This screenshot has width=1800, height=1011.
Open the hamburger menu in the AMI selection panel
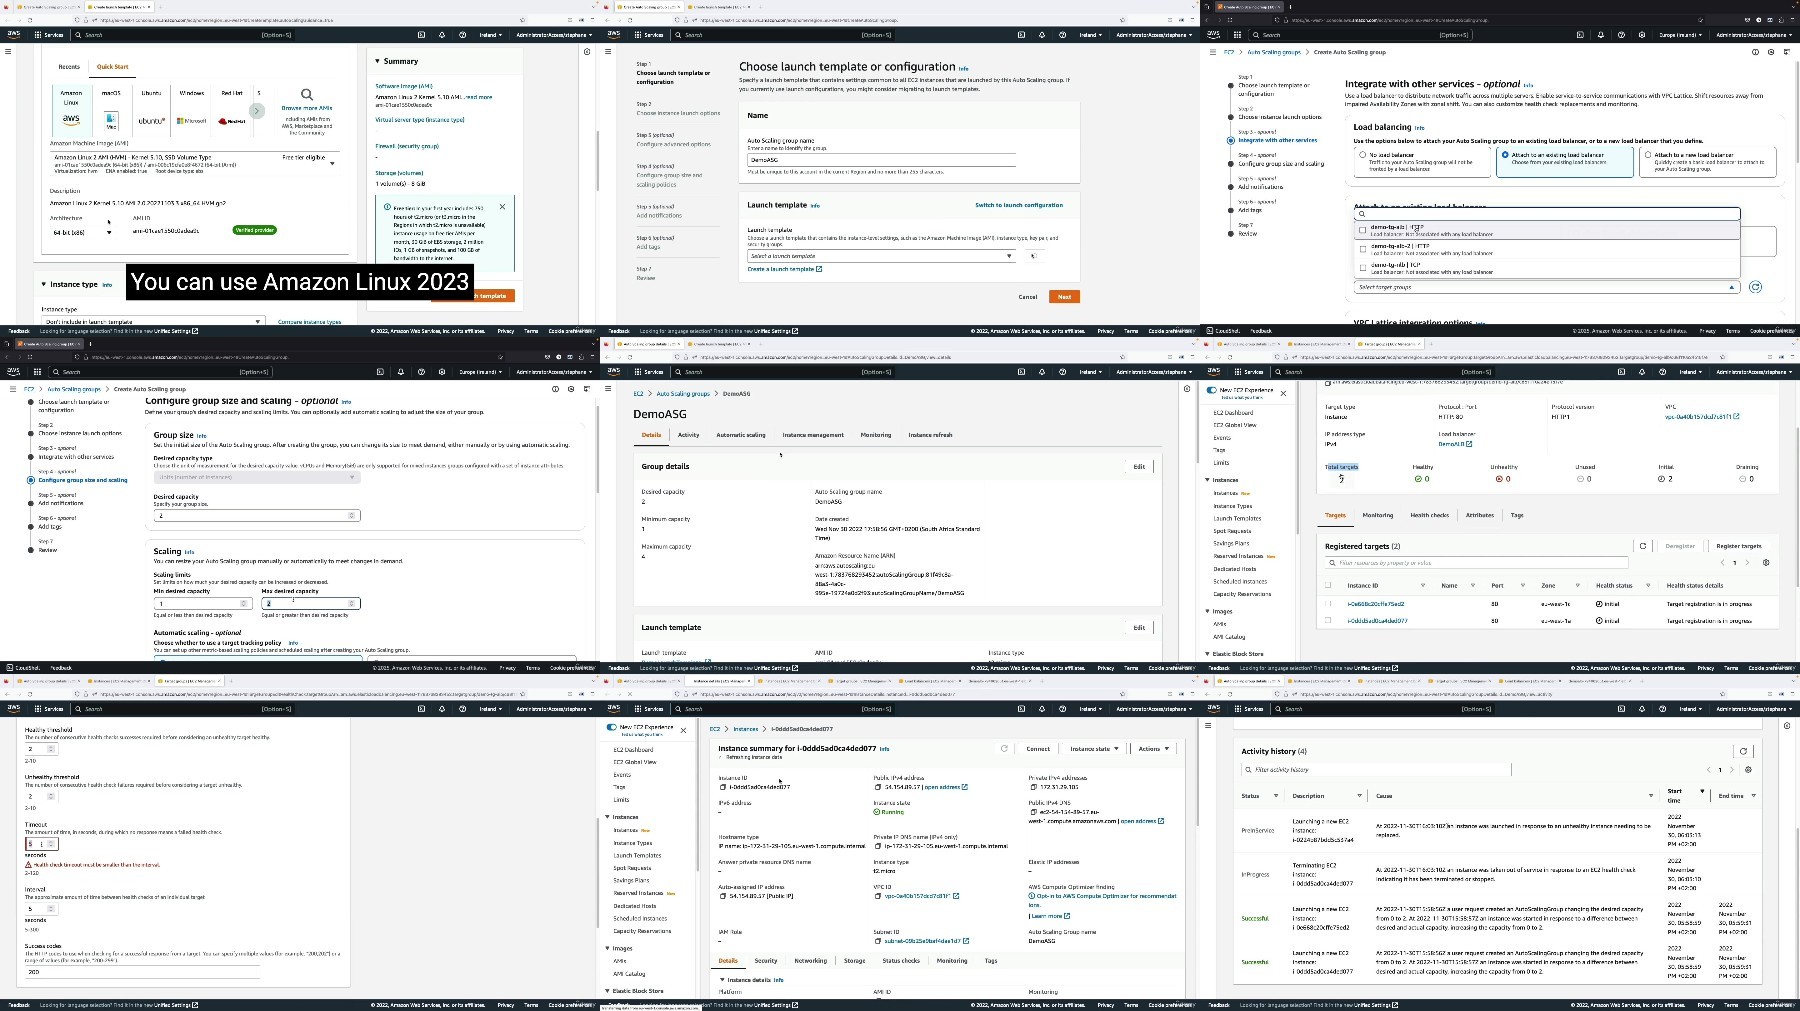(8, 52)
